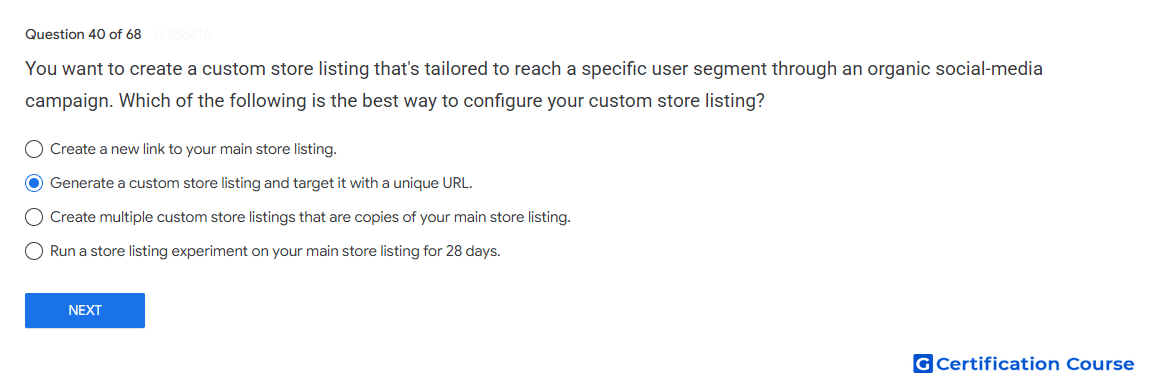Image resolution: width=1150 pixels, height=383 pixels.
Task: Click question line starting 'You want to create'
Action: (x=534, y=70)
